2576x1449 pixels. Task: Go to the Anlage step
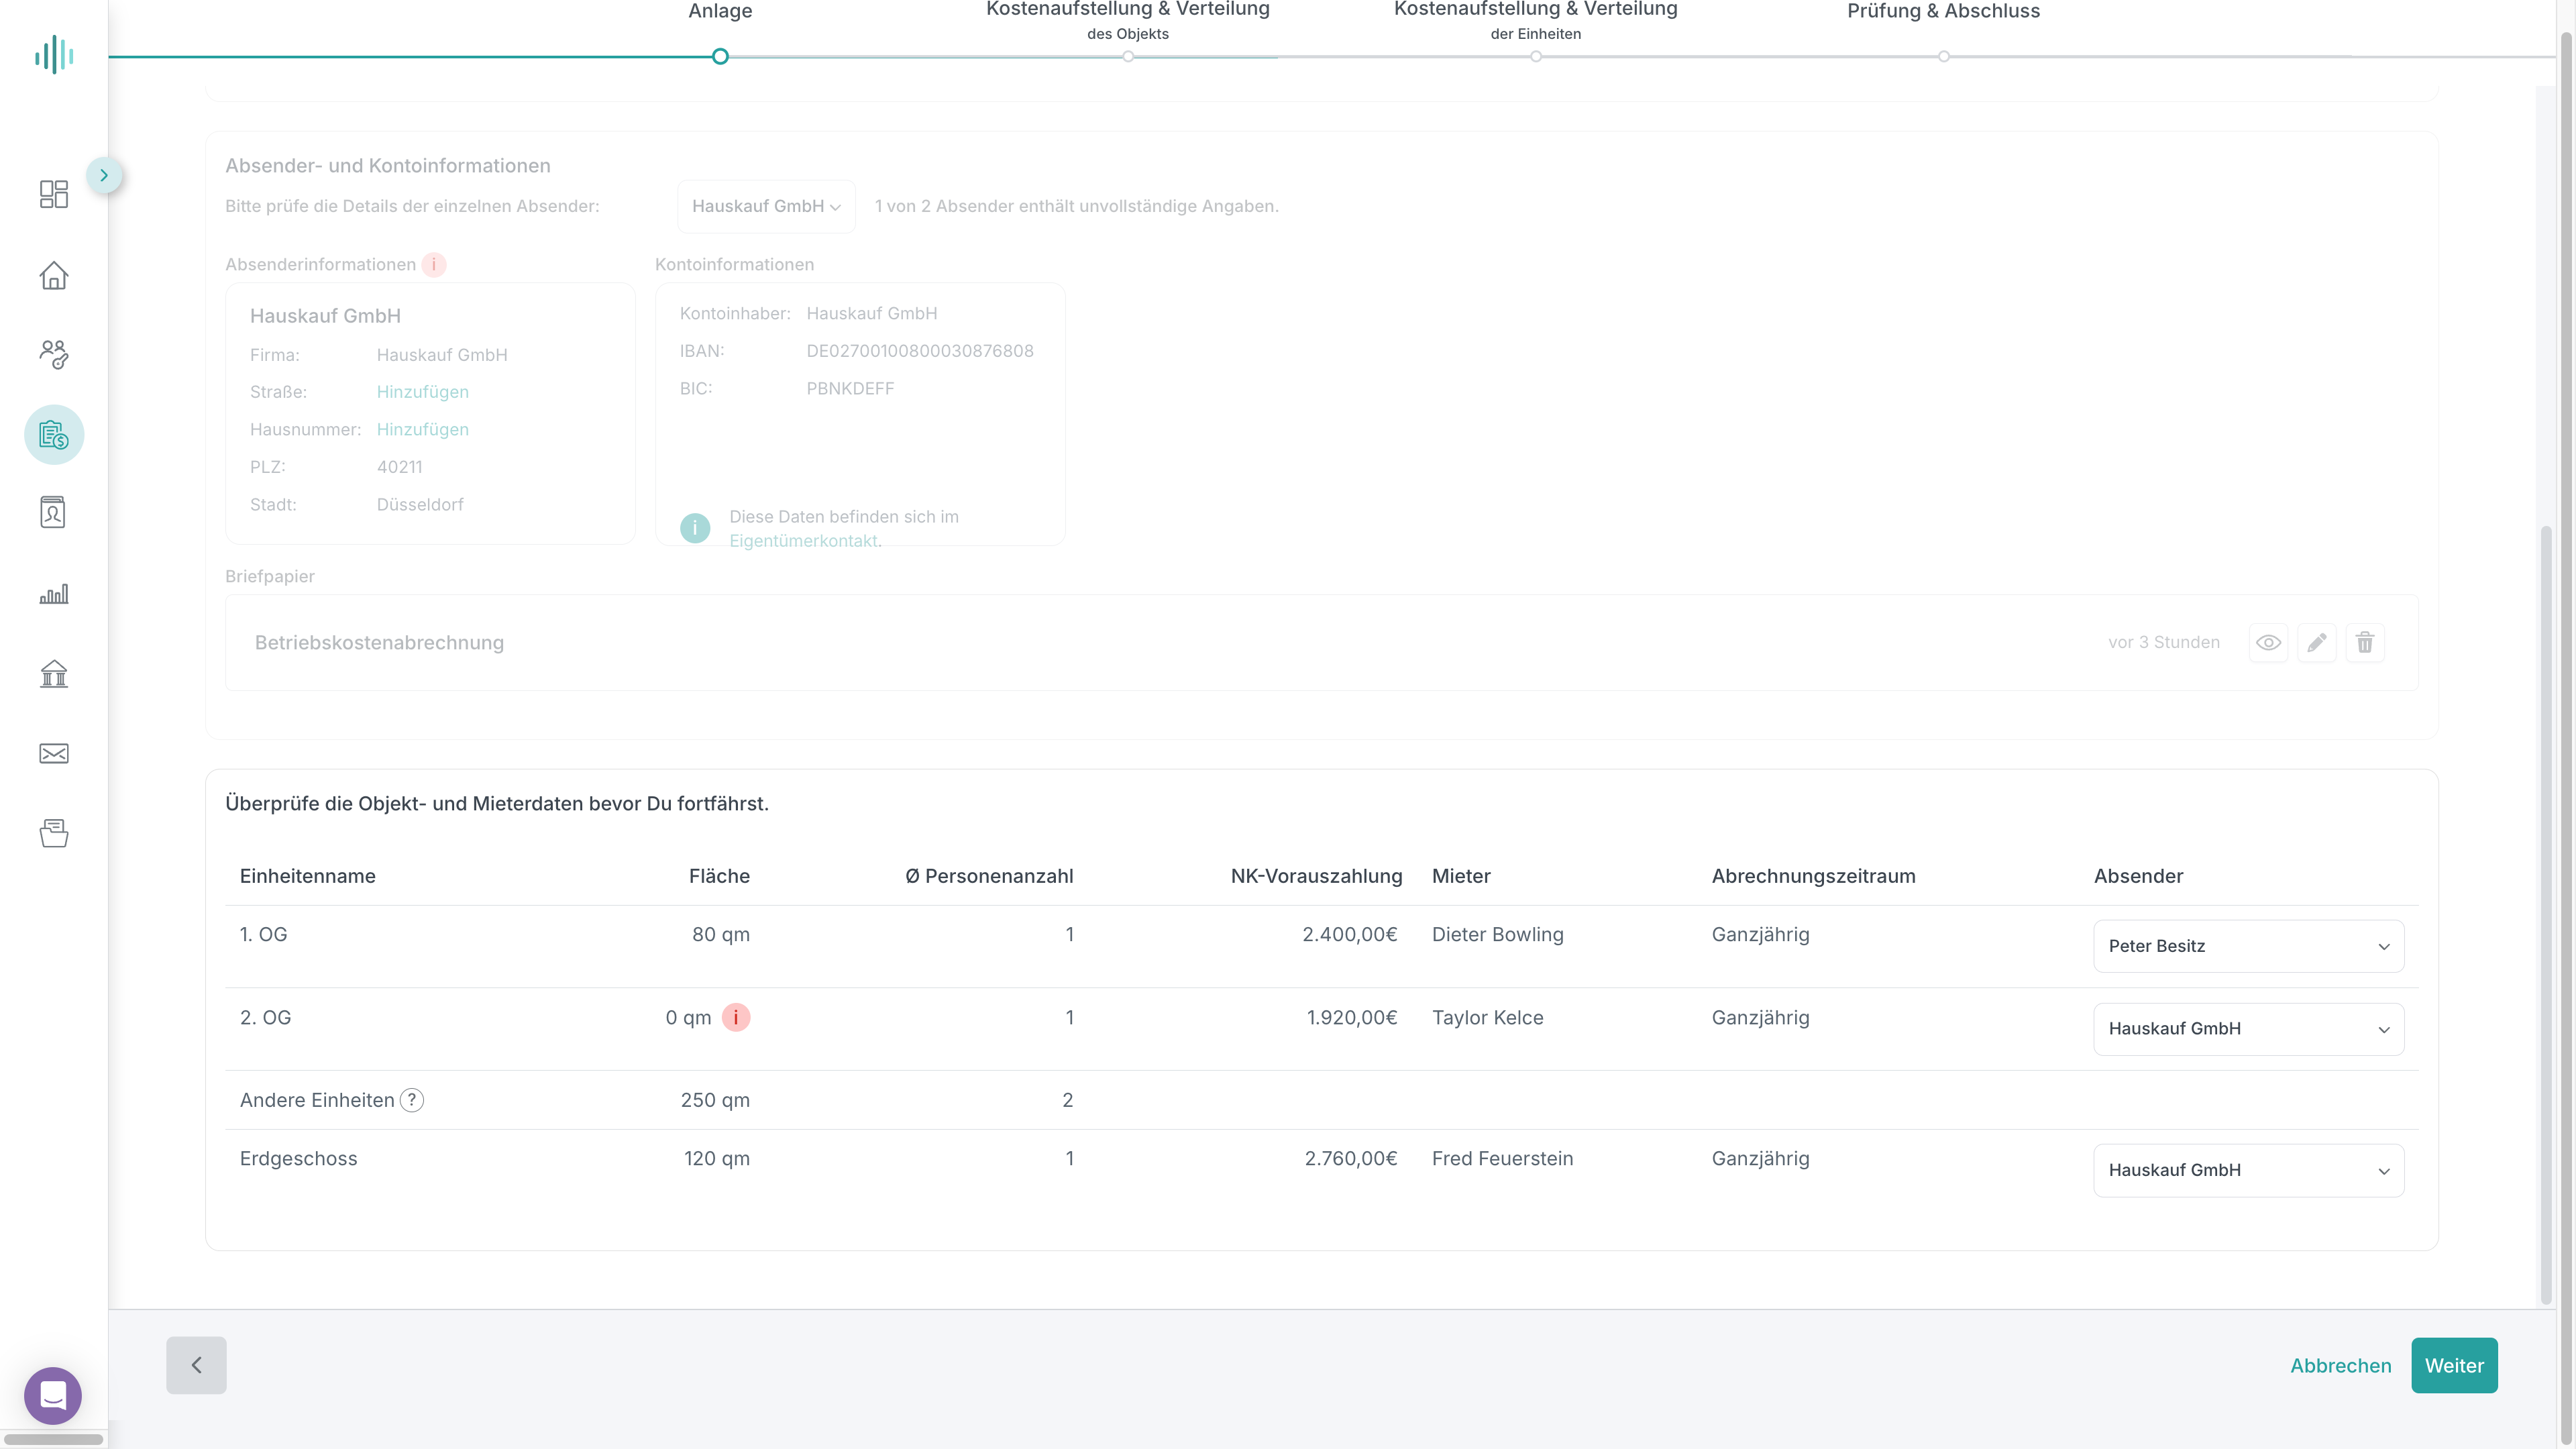pos(720,11)
